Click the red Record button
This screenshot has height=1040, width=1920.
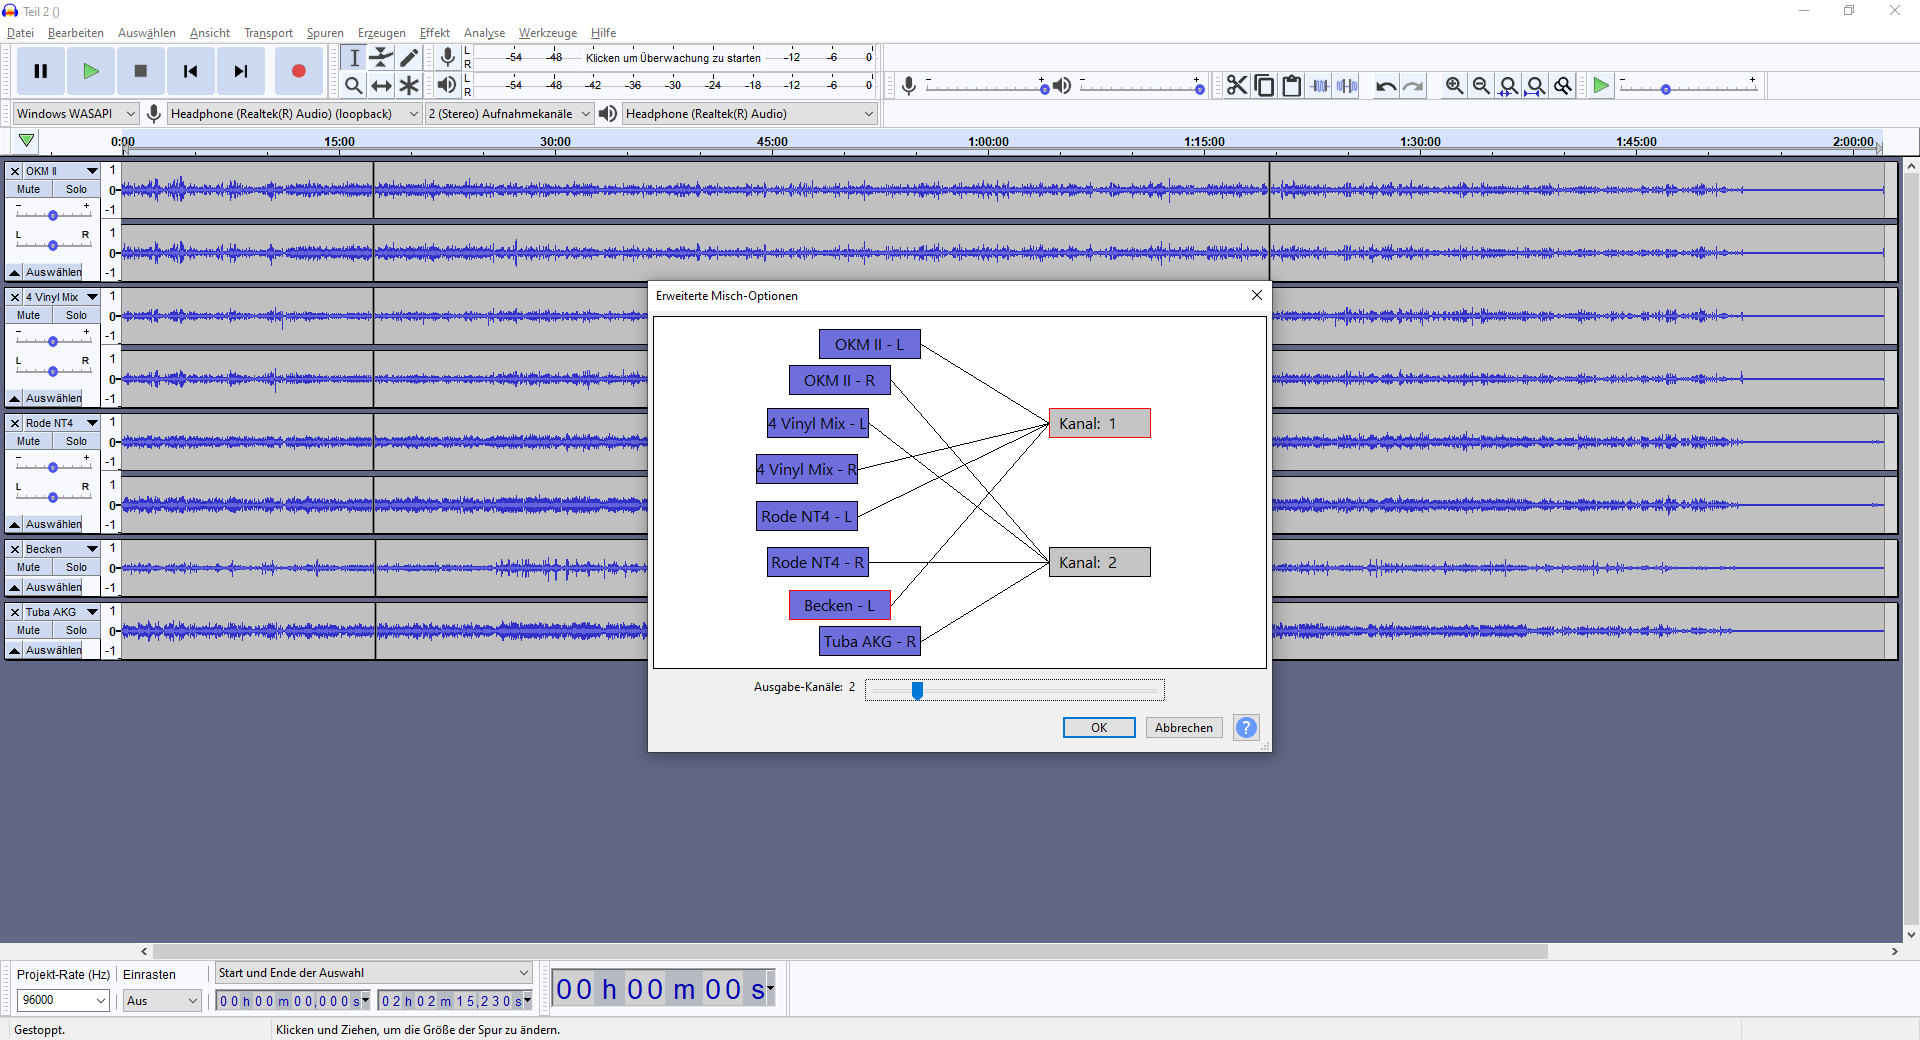298,71
